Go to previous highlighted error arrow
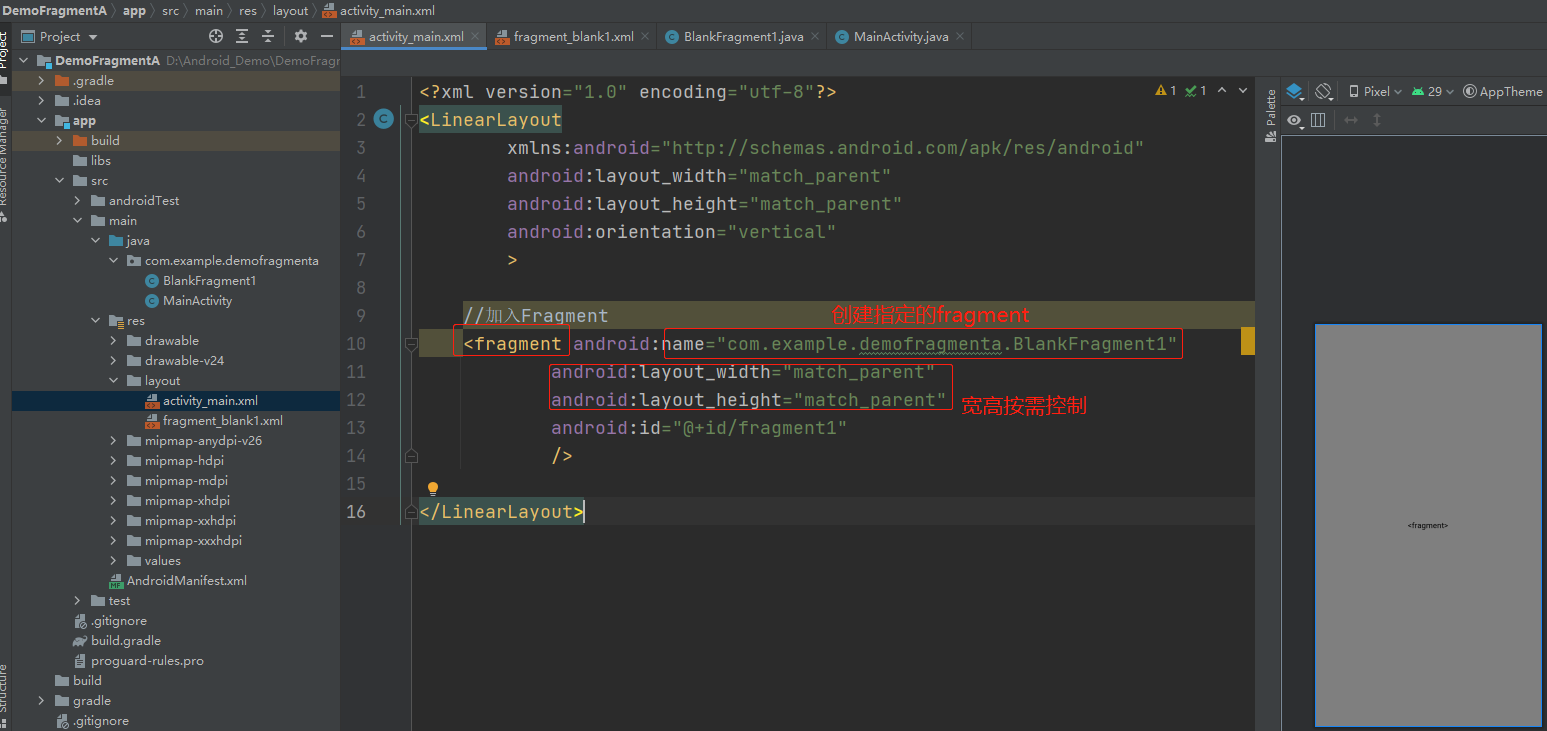Viewport: 1547px width, 731px height. tap(1224, 91)
